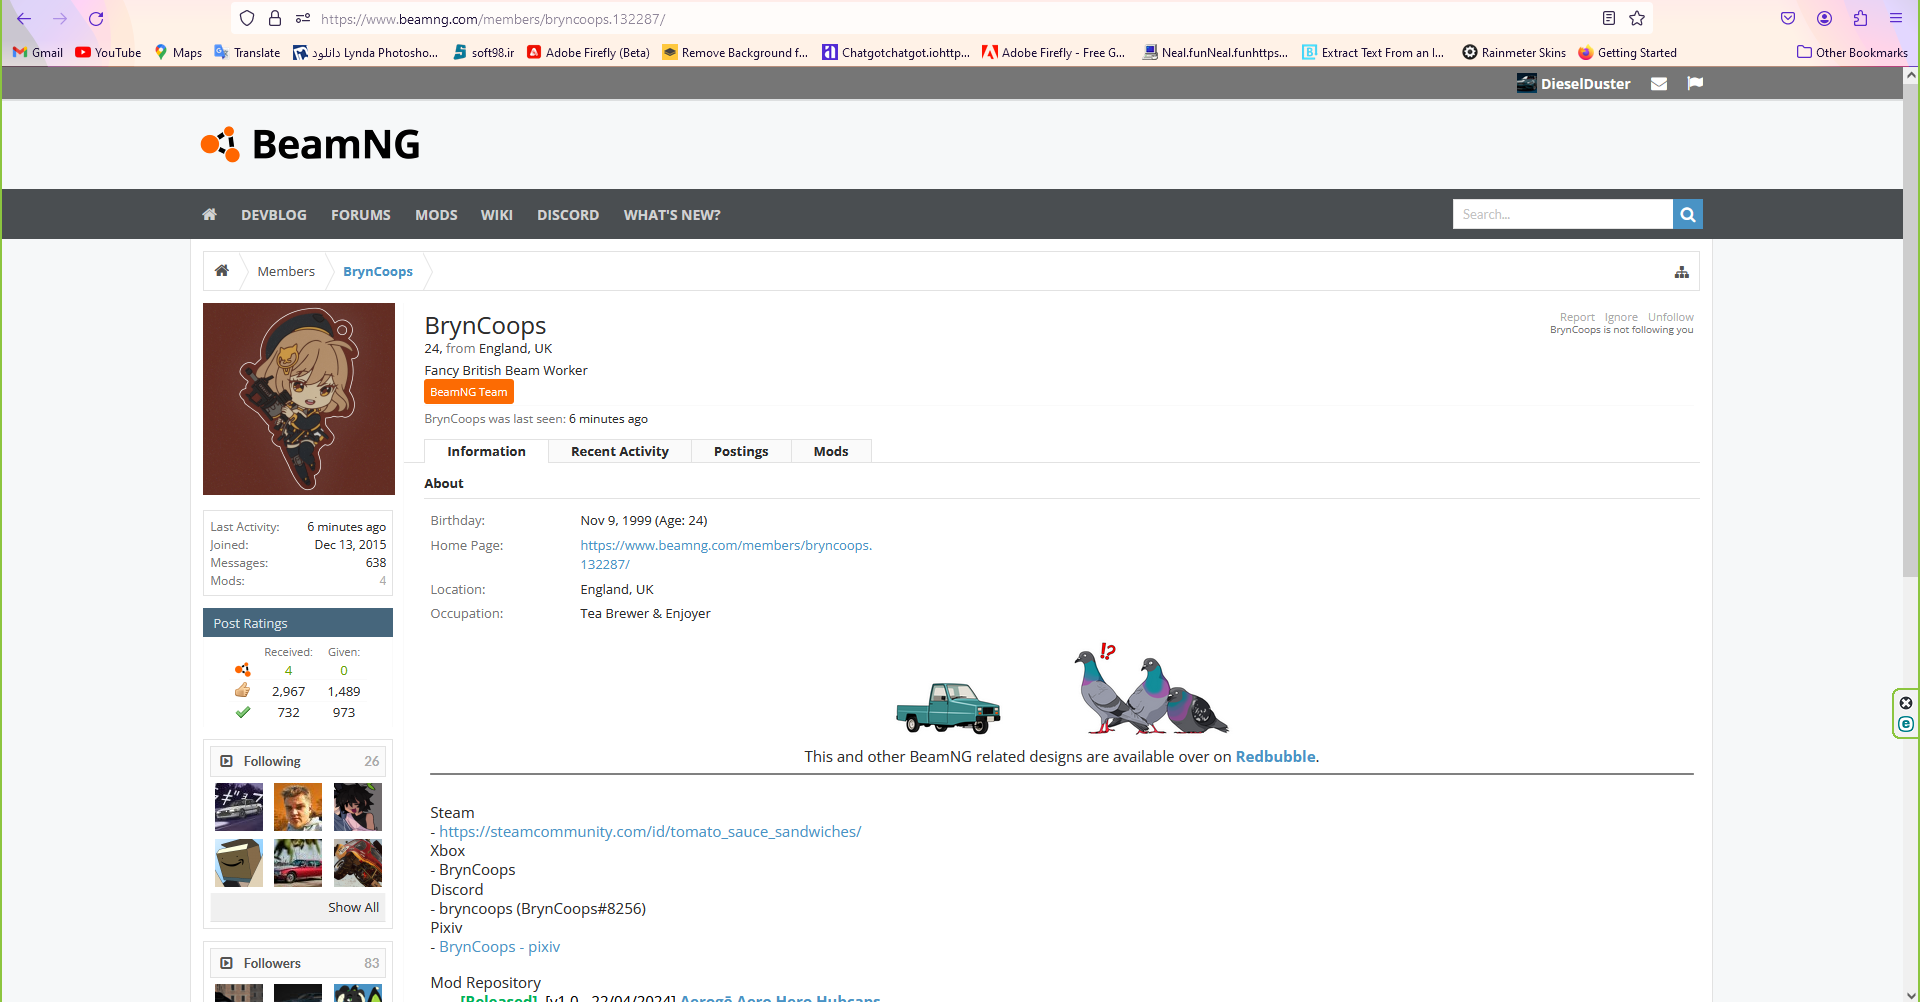Report this profile
Image resolution: width=1920 pixels, height=1002 pixels.
(x=1577, y=317)
